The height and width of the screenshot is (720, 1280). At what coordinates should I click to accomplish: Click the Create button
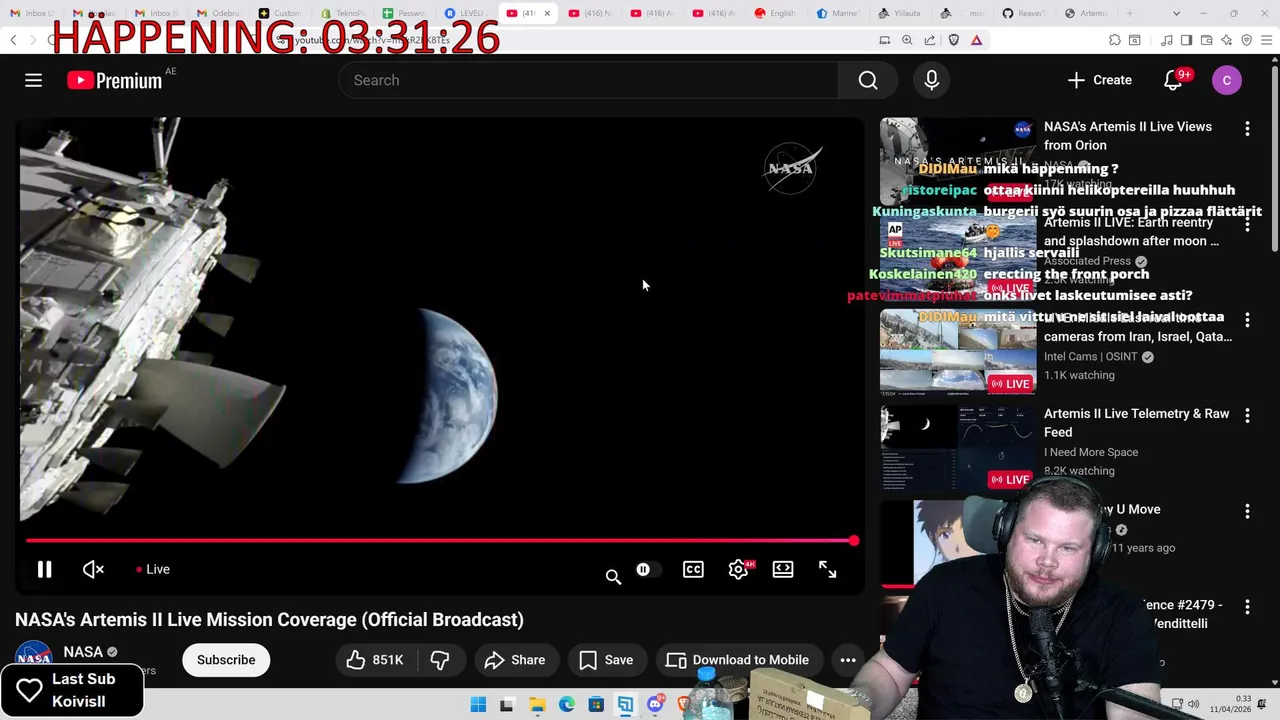point(1099,80)
